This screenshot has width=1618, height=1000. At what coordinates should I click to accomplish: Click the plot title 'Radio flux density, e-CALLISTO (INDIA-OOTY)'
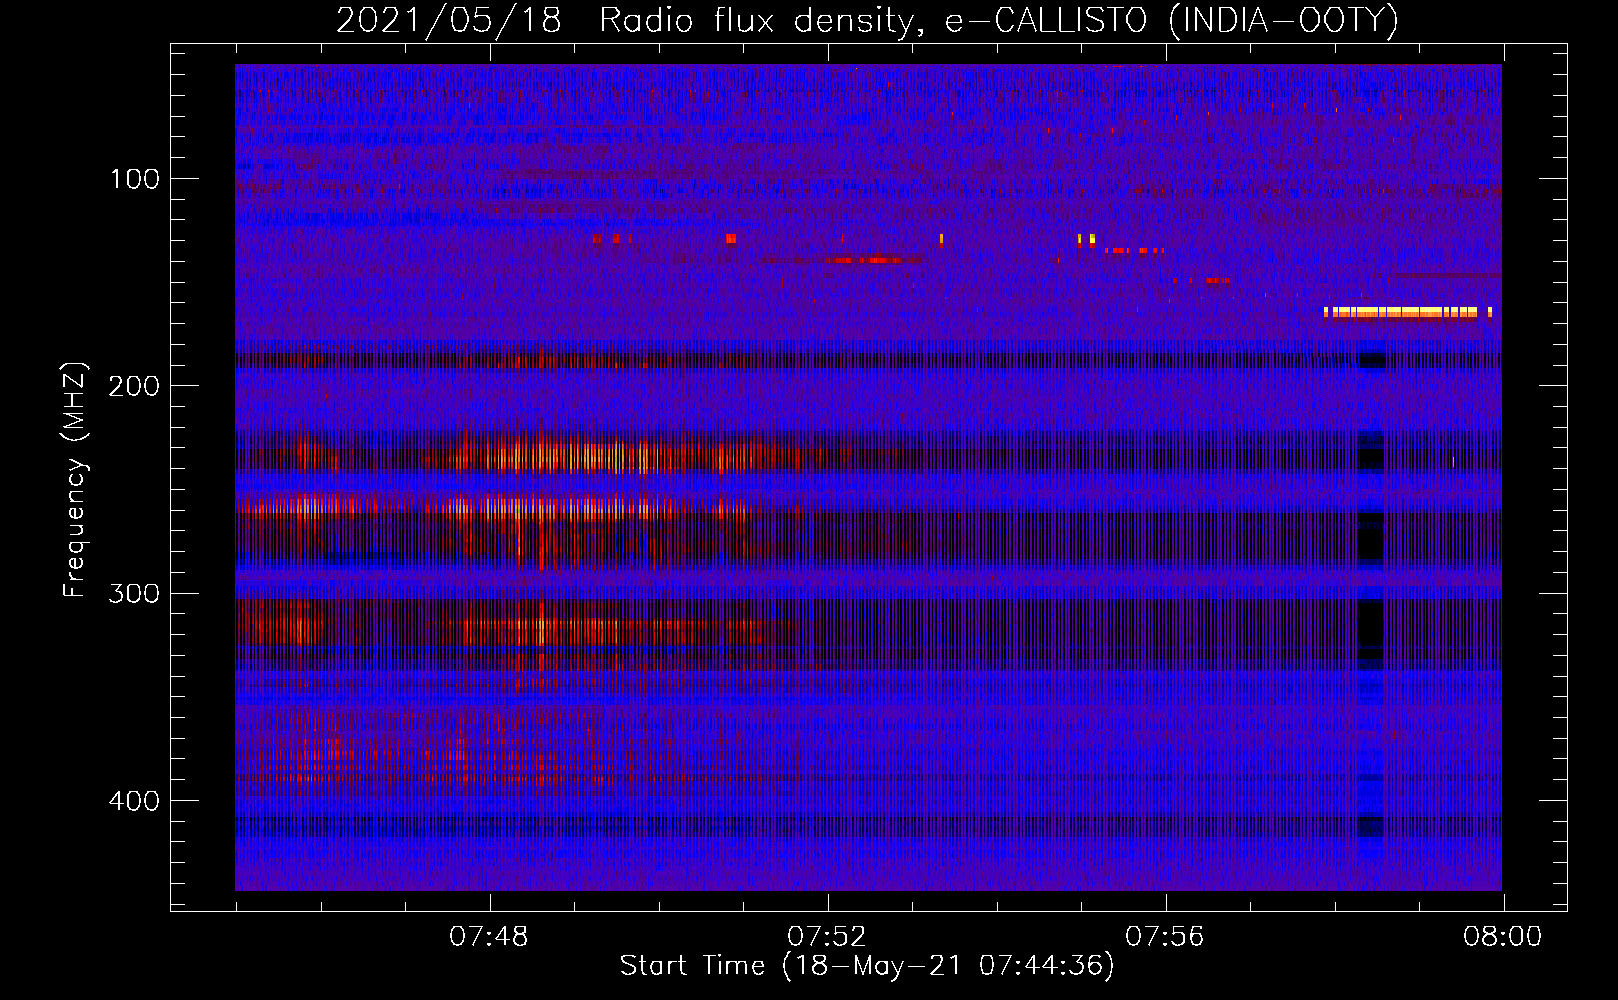pos(998,21)
